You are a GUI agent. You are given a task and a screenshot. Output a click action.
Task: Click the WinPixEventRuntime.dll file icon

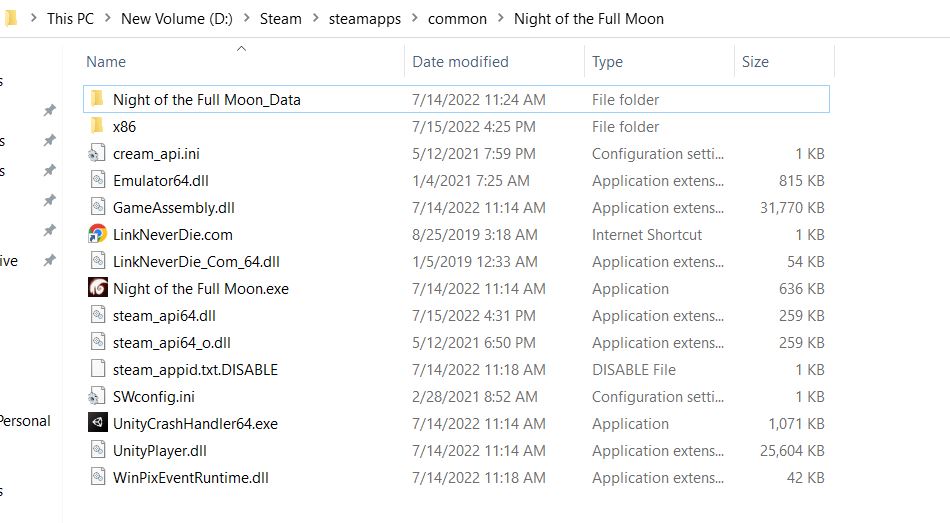click(x=97, y=477)
